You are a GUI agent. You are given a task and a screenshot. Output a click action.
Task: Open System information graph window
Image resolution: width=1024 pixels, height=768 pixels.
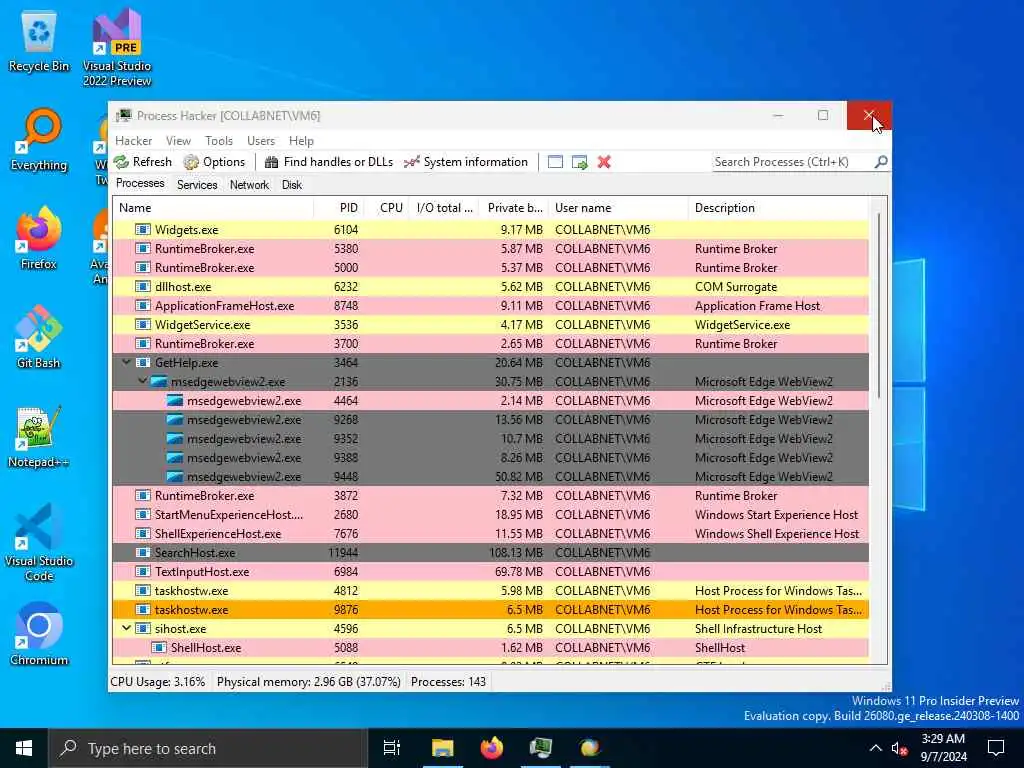[x=466, y=162]
